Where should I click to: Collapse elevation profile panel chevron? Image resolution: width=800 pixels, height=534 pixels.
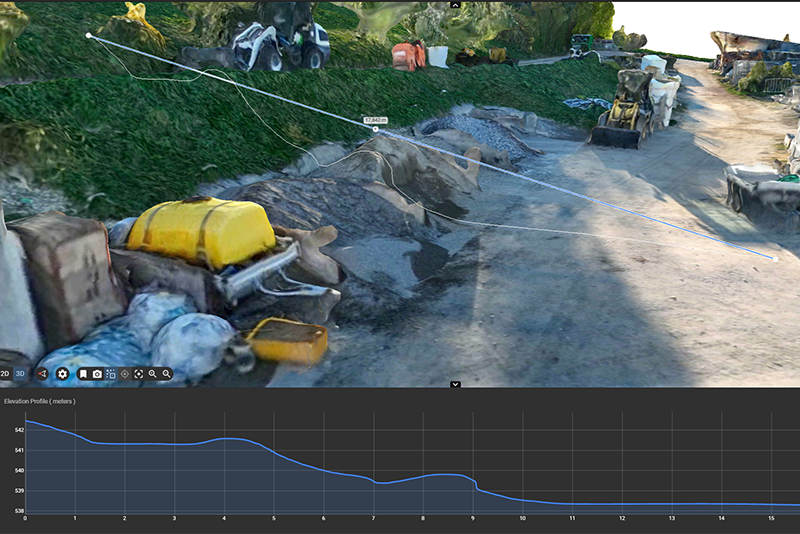[456, 384]
